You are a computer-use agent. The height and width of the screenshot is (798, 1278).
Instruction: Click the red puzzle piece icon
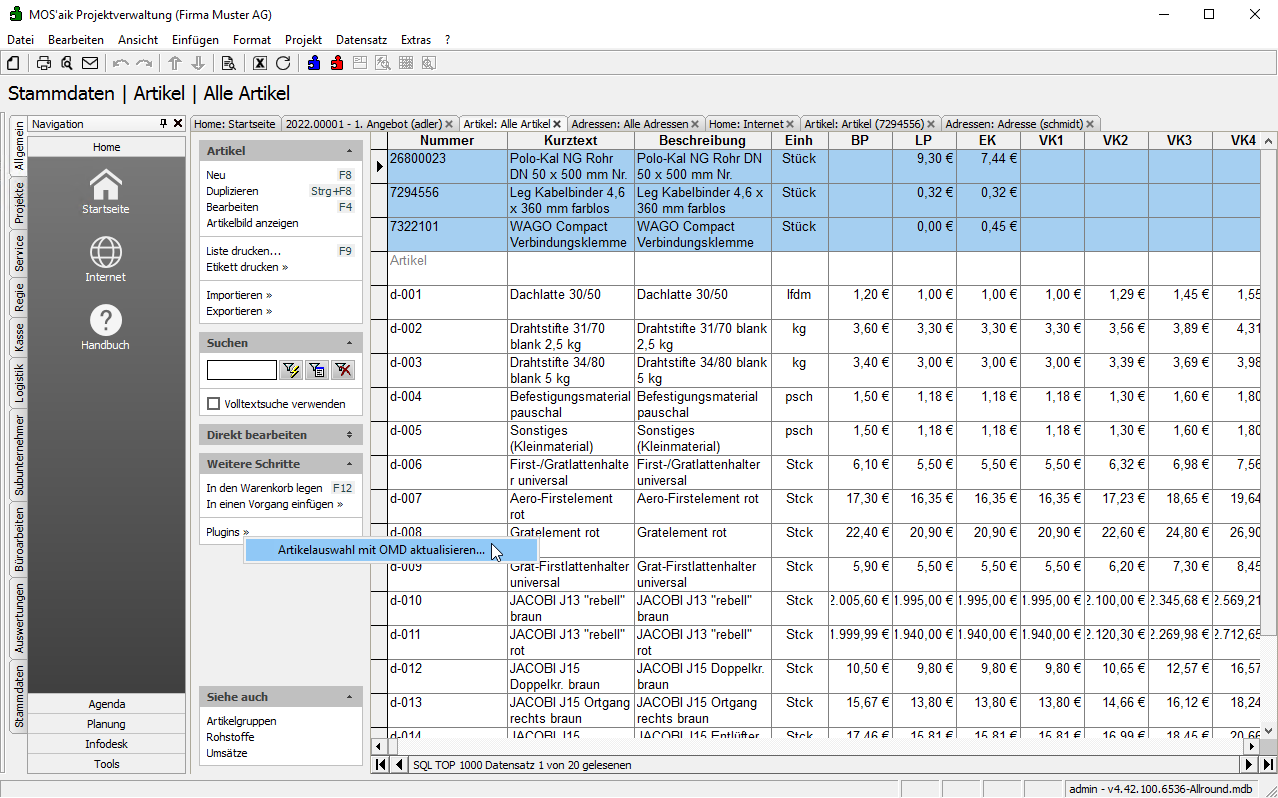click(337, 63)
